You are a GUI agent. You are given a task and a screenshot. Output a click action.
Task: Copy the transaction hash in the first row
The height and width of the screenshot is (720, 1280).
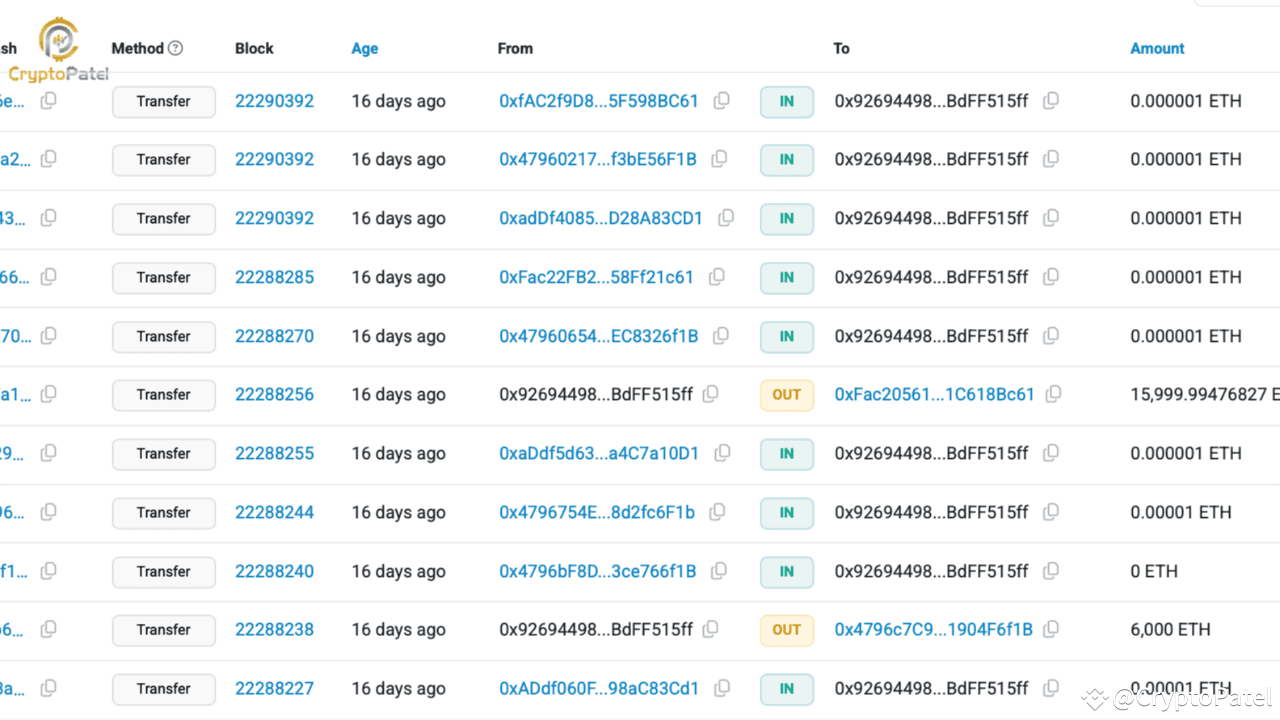pyautogui.click(x=47, y=100)
